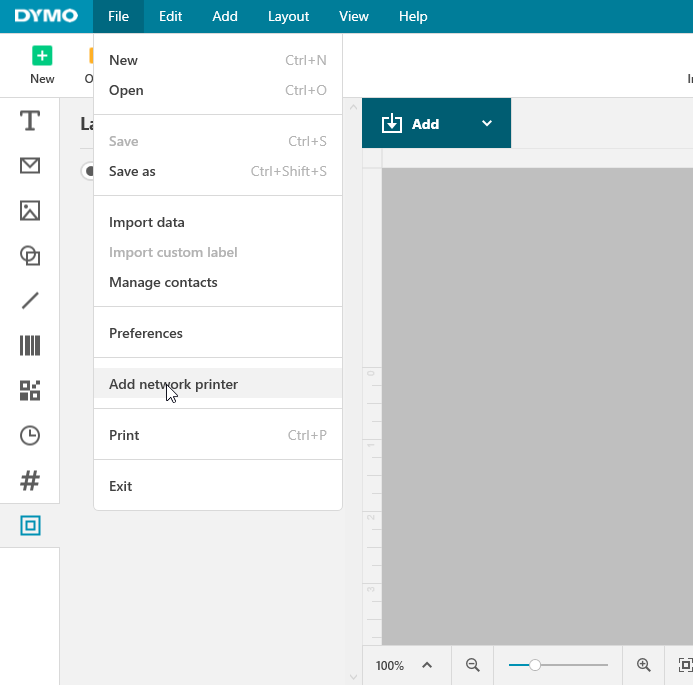693x685 pixels.
Task: Select the Text object tool
Action: coord(30,121)
